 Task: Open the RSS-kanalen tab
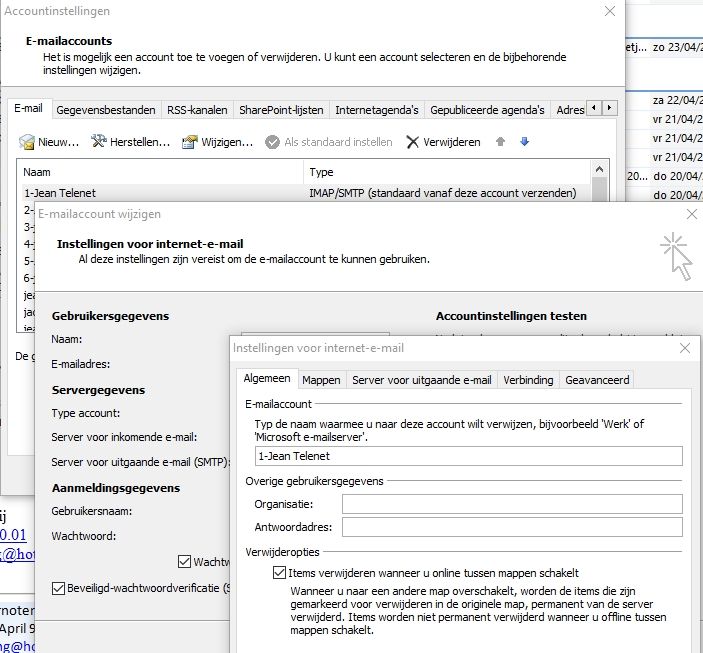(x=197, y=110)
